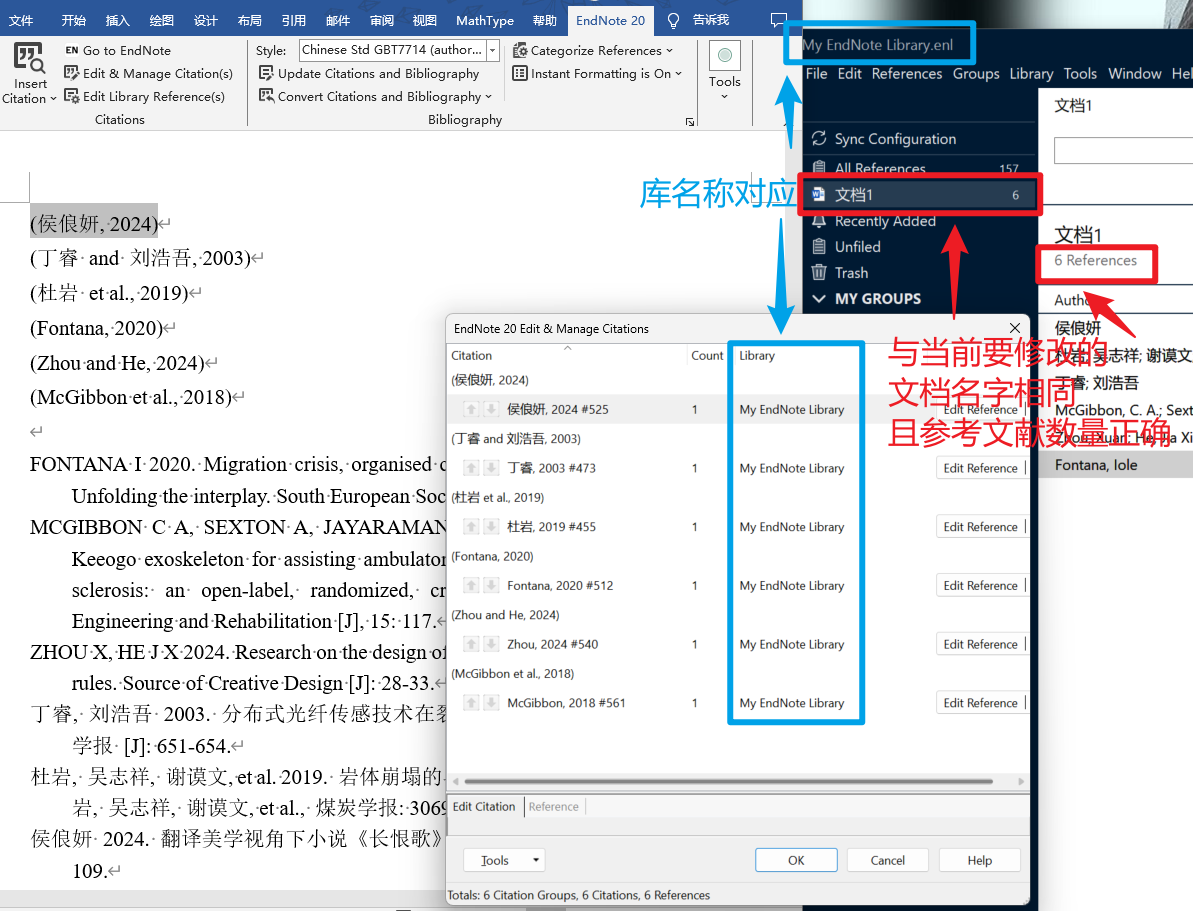The height and width of the screenshot is (911, 1193).
Task: Move citation 杜岩, 2019 #455 down
Action: pyautogui.click(x=492, y=527)
